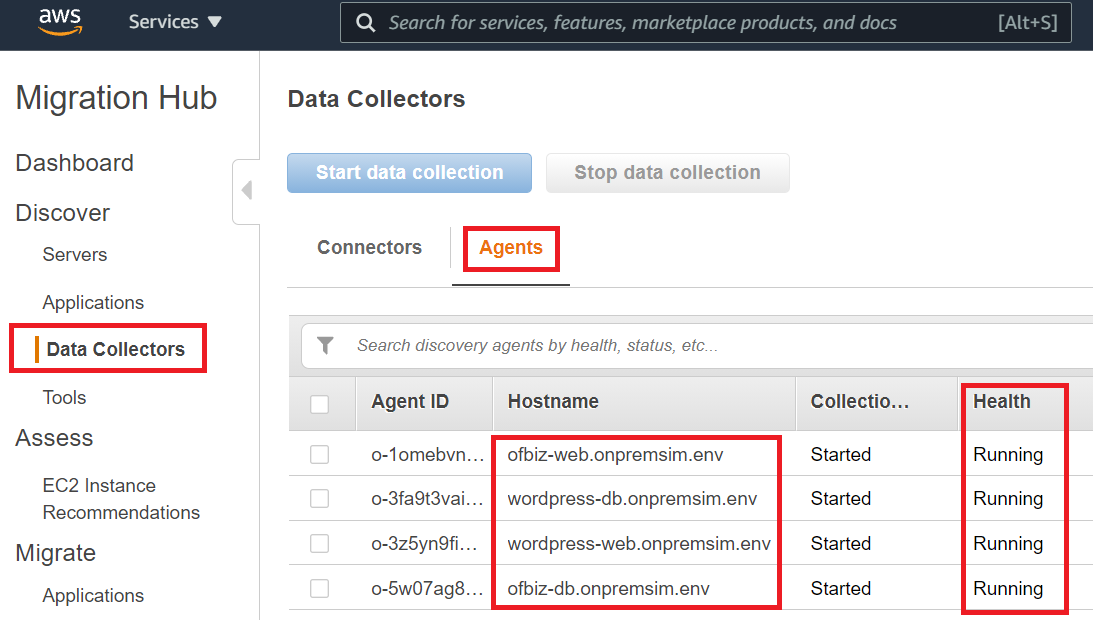Go to Servers under Discover
This screenshot has height=620, width=1093.
pos(75,255)
